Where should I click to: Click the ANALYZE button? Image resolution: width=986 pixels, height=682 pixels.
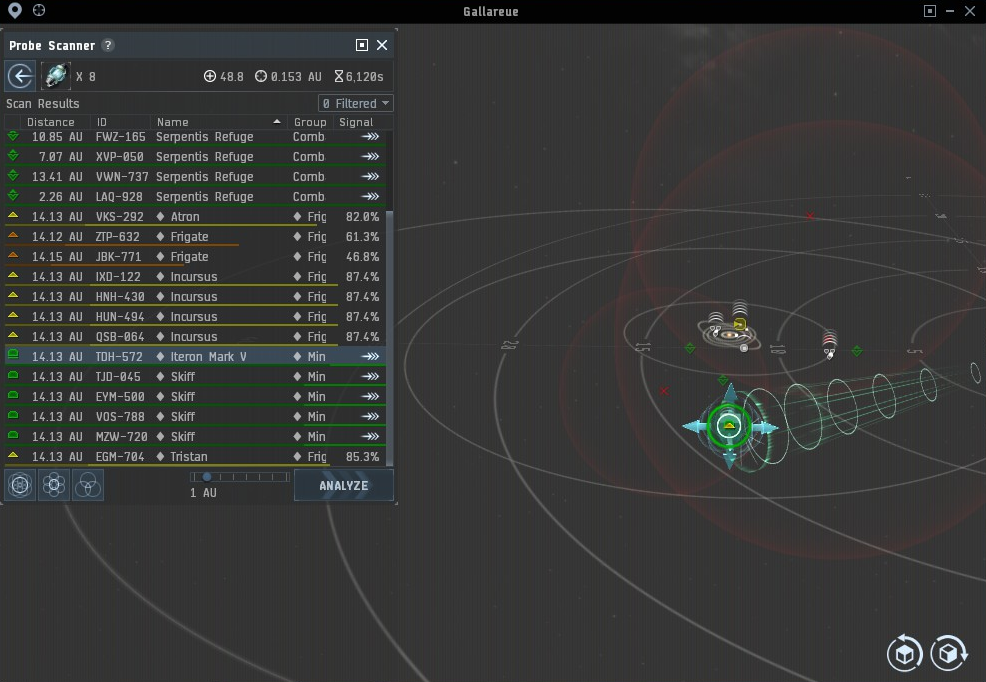click(x=343, y=485)
